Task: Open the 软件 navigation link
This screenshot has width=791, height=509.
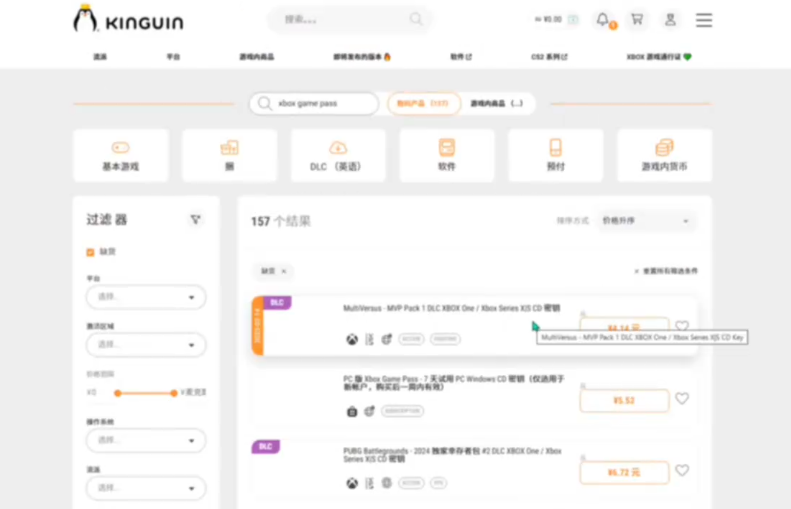Action: pos(461,56)
